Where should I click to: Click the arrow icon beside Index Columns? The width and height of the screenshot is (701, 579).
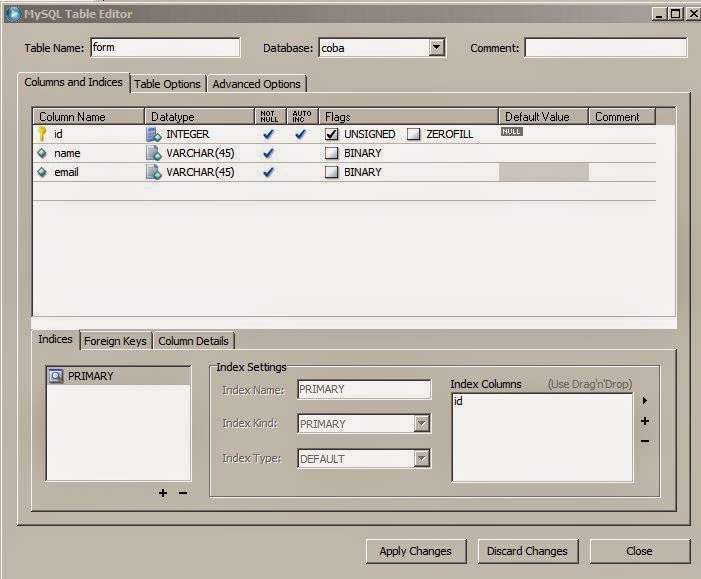[645, 401]
